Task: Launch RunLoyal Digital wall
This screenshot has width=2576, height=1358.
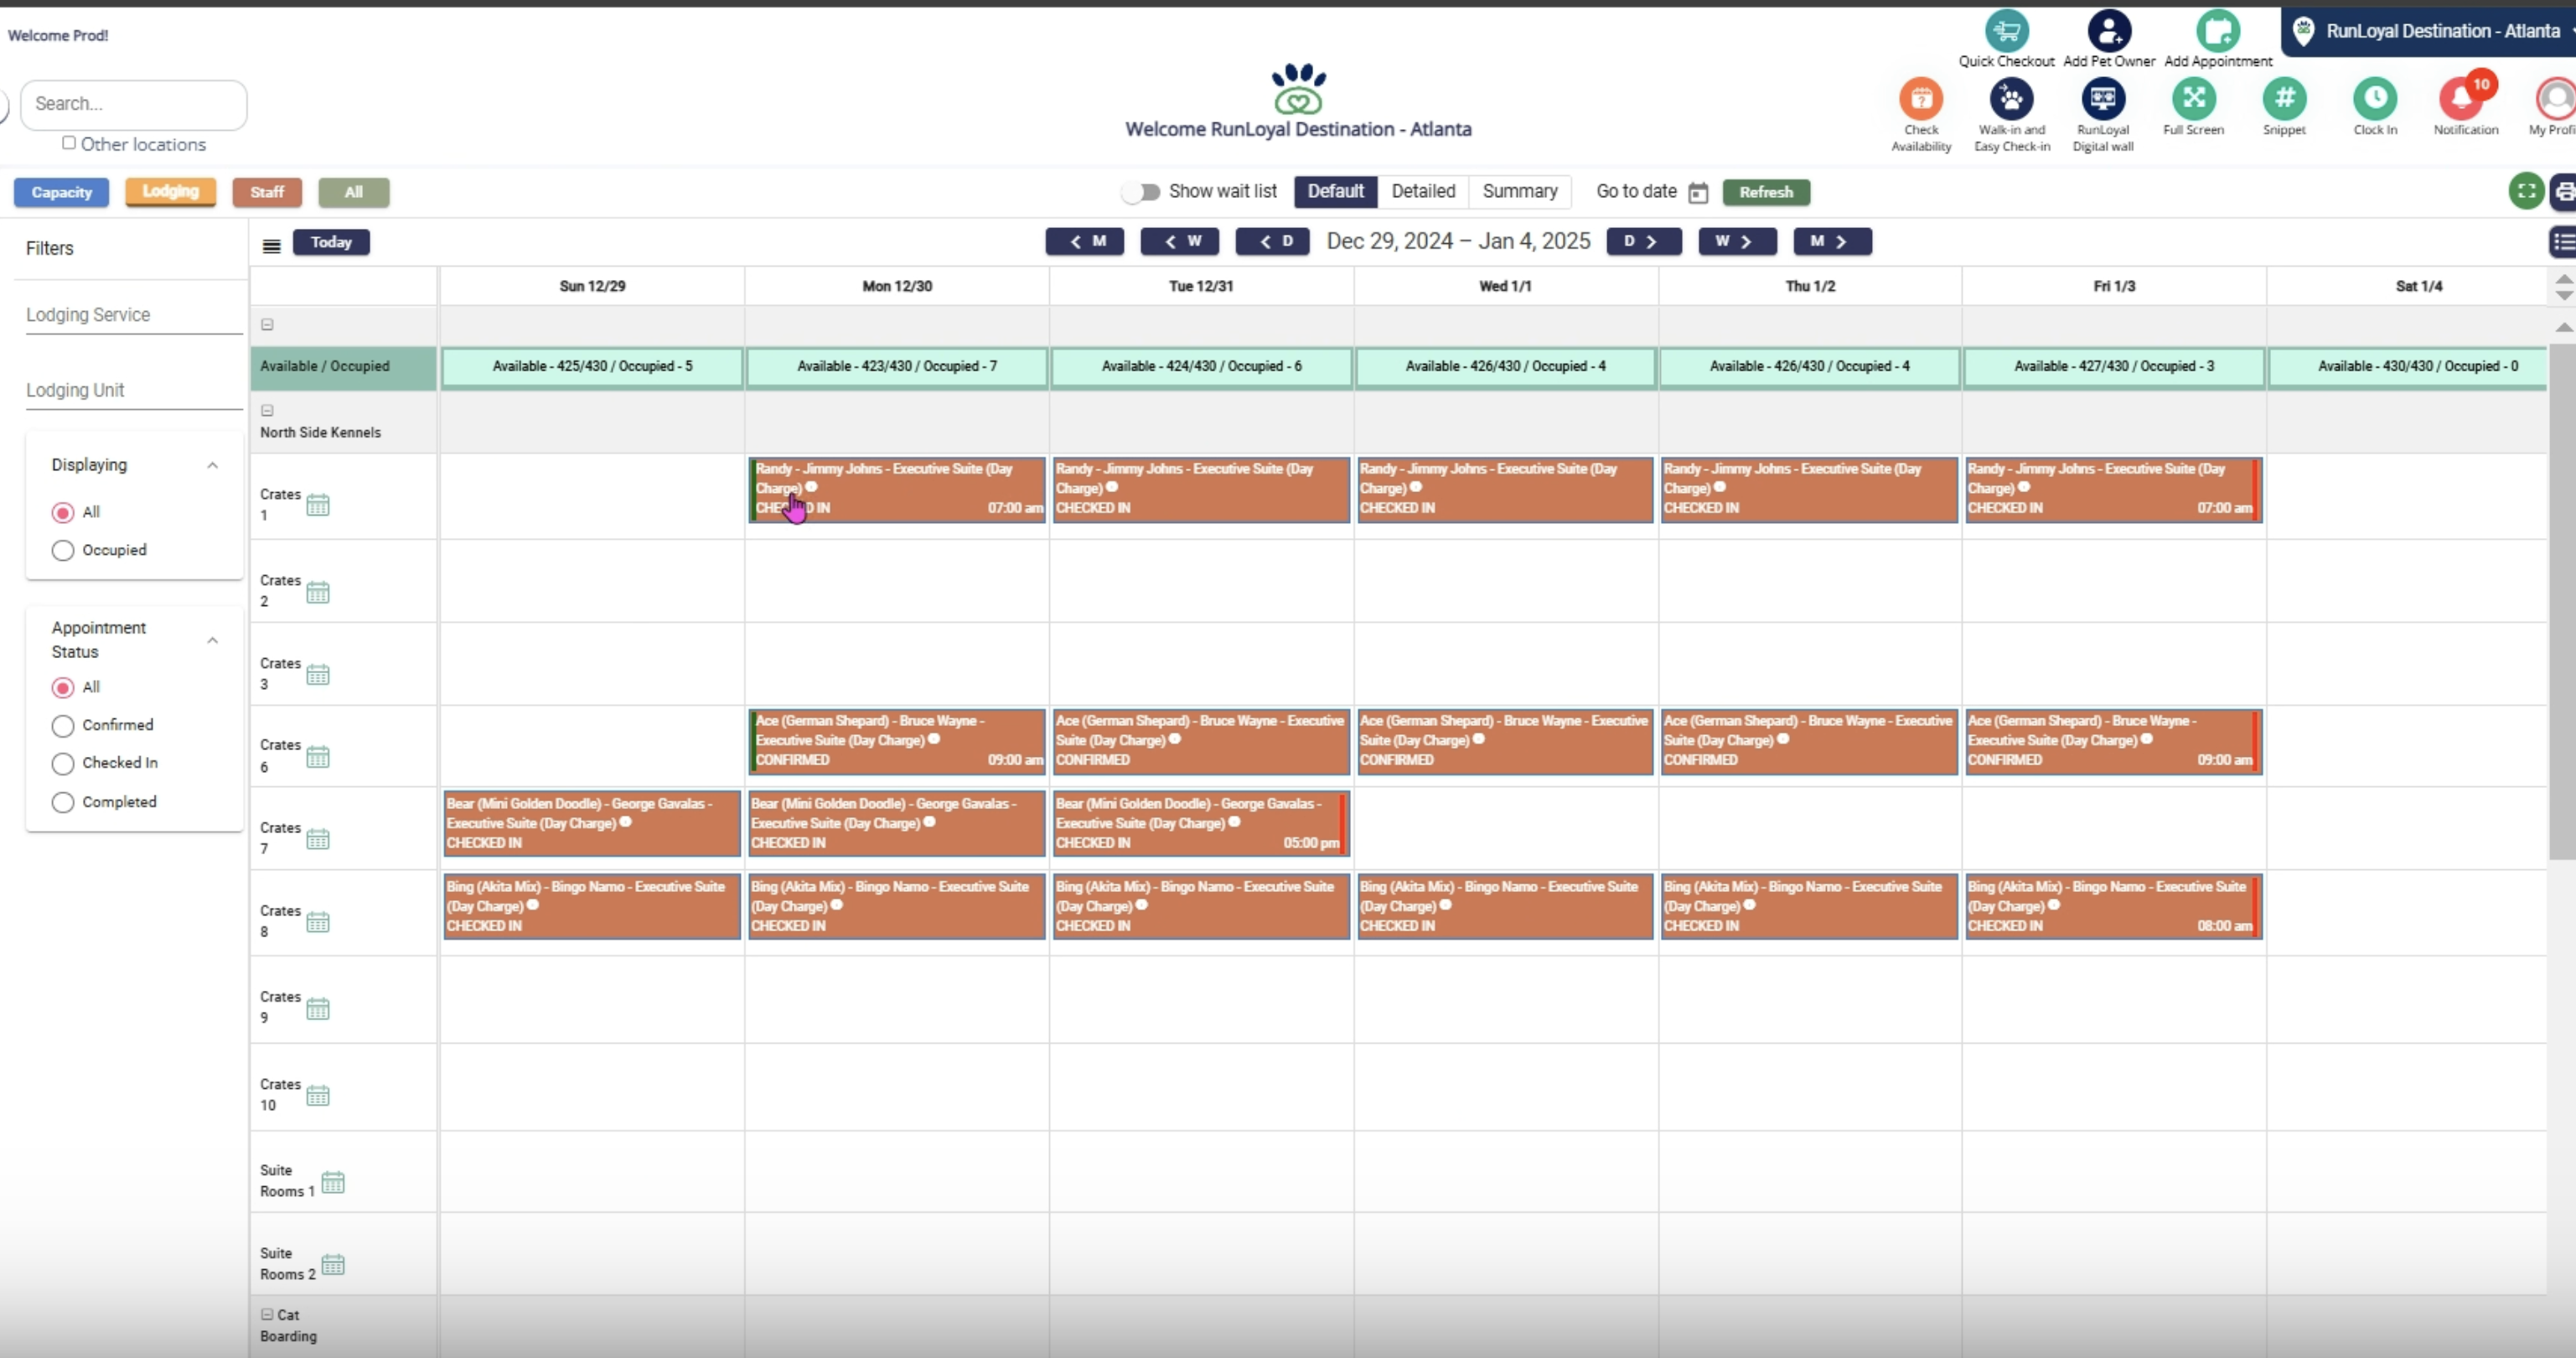Action: pos(2102,99)
